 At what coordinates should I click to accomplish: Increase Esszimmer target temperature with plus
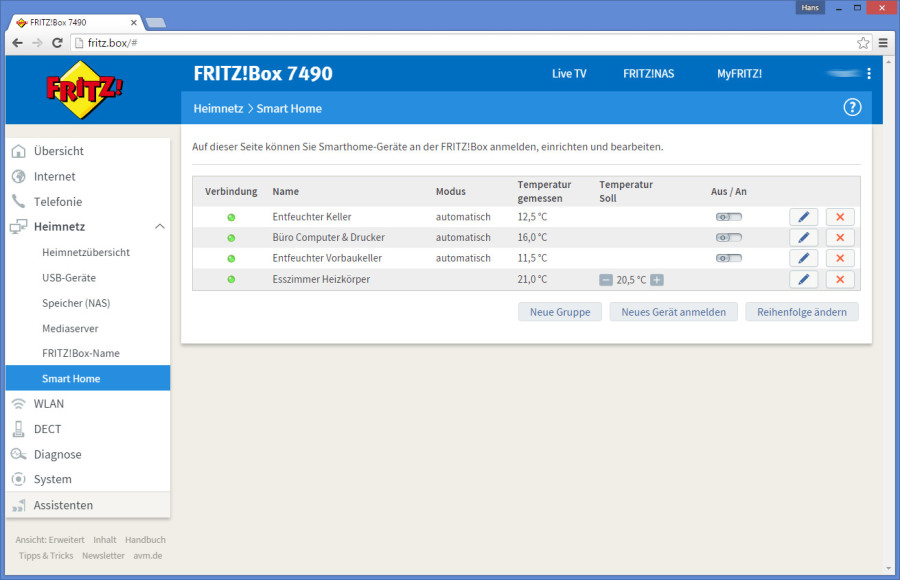point(657,280)
